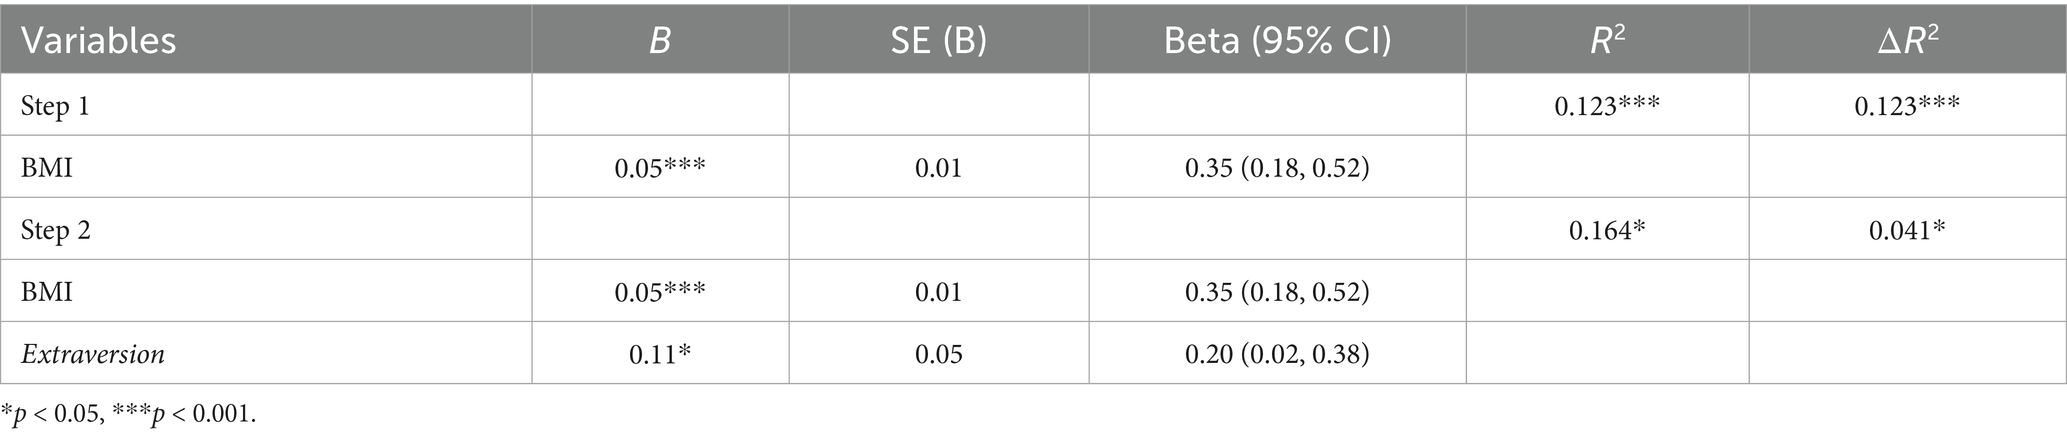Image resolution: width=2067 pixels, height=438 pixels.
Task: Click the p-value significance footnote
Action: pos(128,414)
